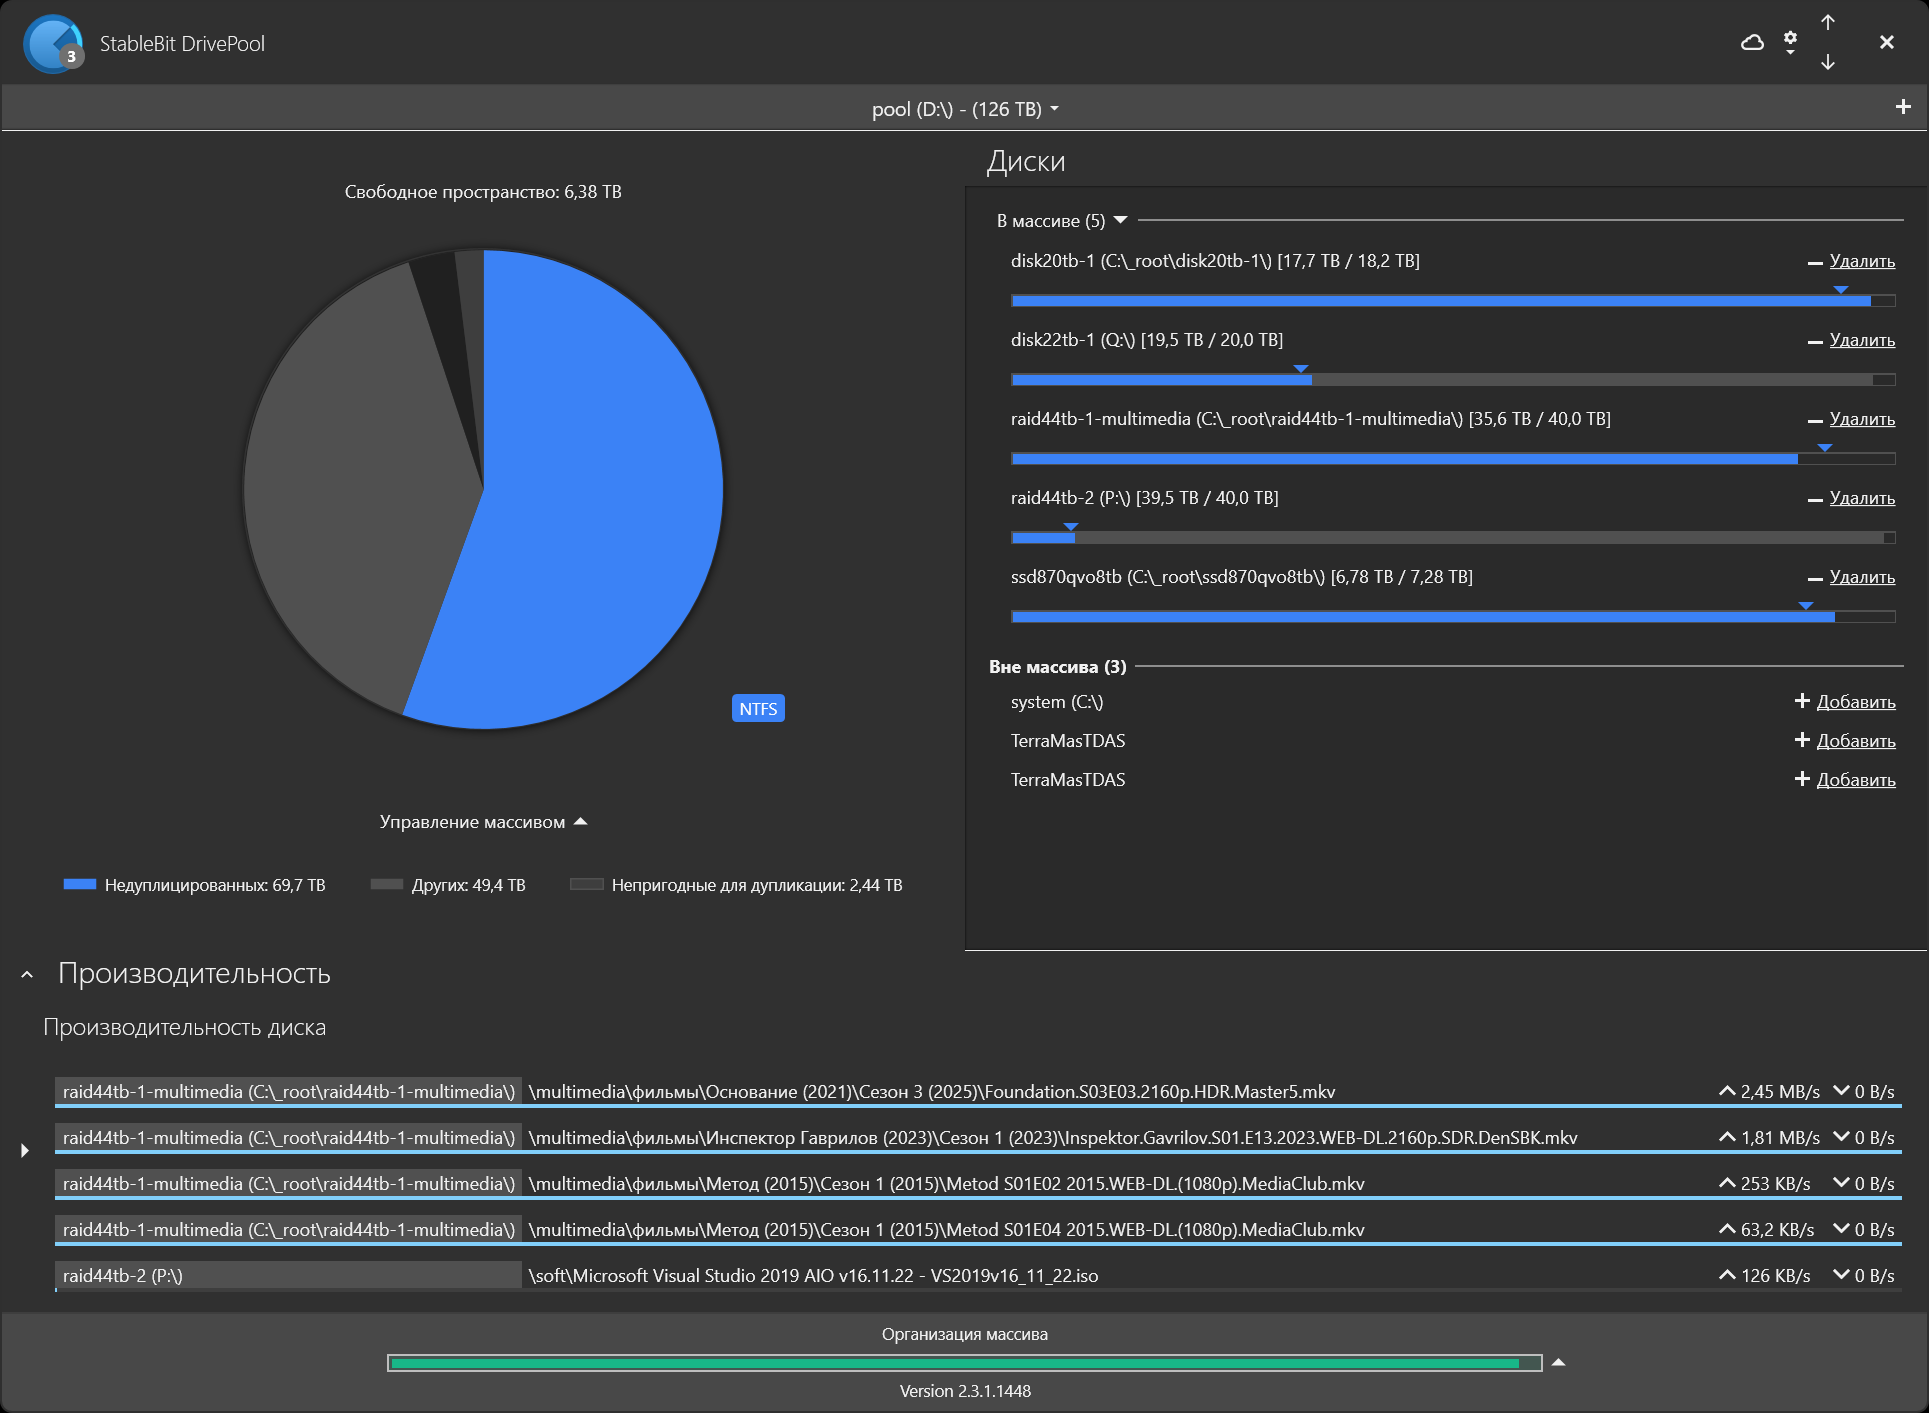Collapse the В массиве (5) group
This screenshot has height=1413, width=1929.
pos(1120,220)
